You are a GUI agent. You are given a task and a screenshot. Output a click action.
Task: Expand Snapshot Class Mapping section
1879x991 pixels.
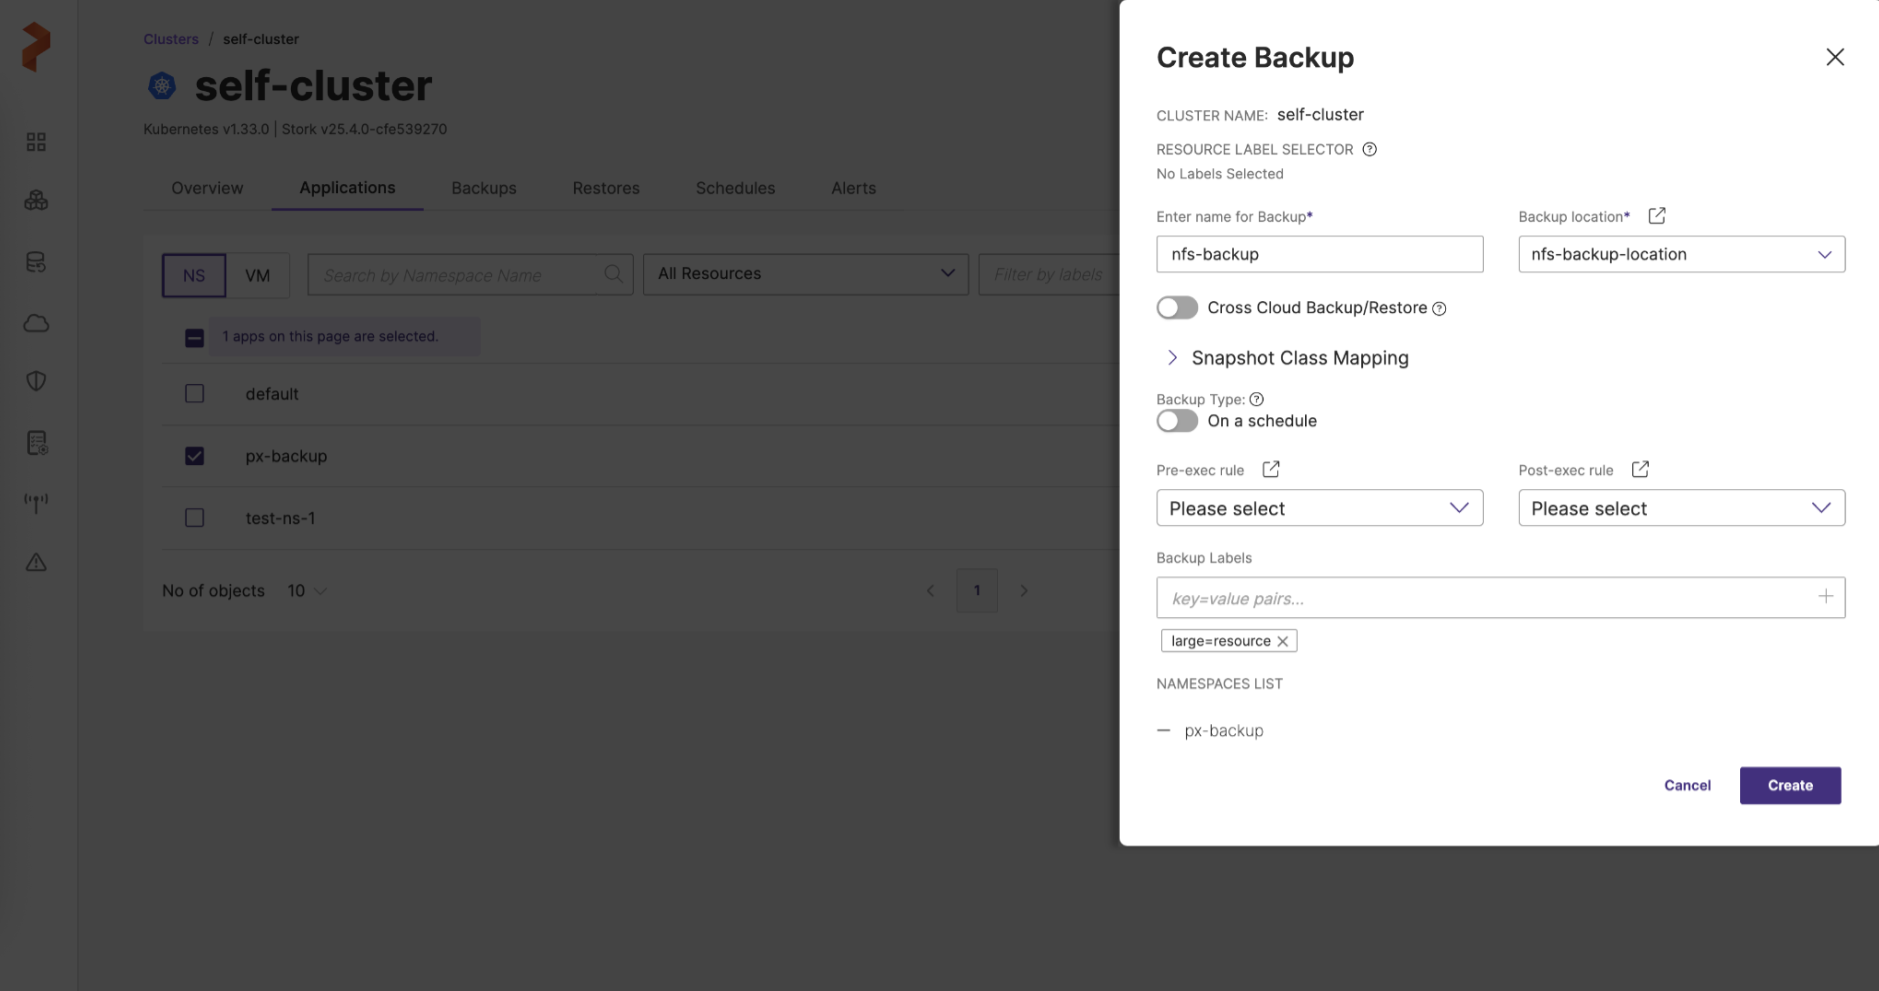1173,358
